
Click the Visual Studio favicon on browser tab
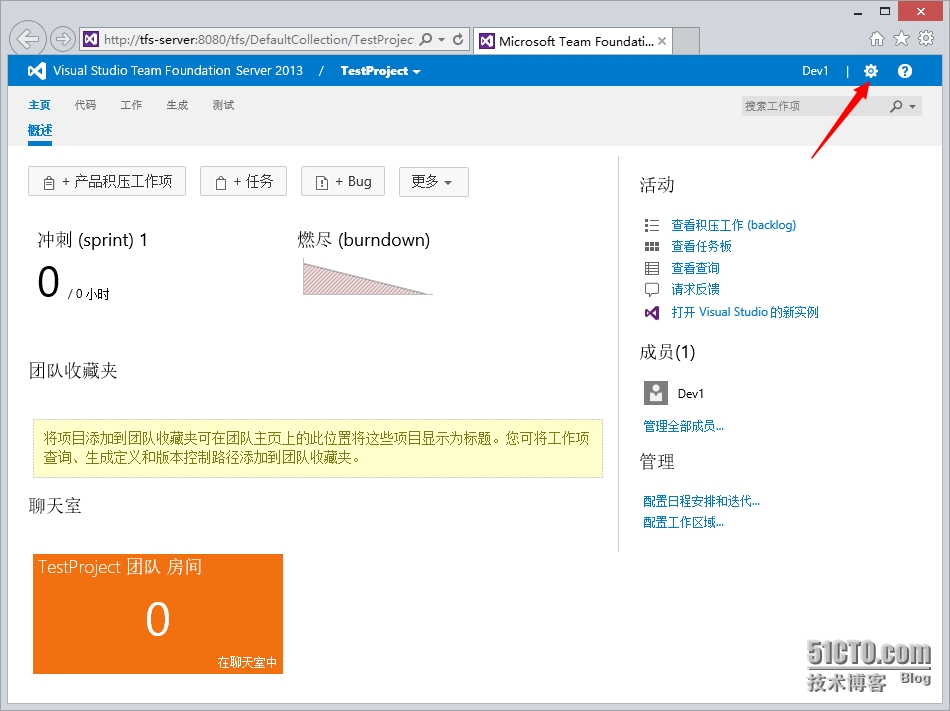coord(487,41)
